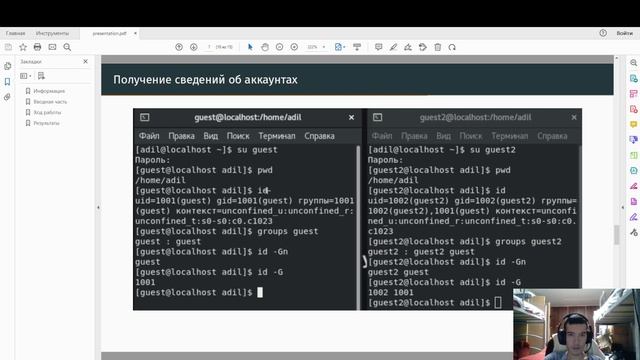Click the Print icon
Screen dimensions: 640x360
coord(38,47)
